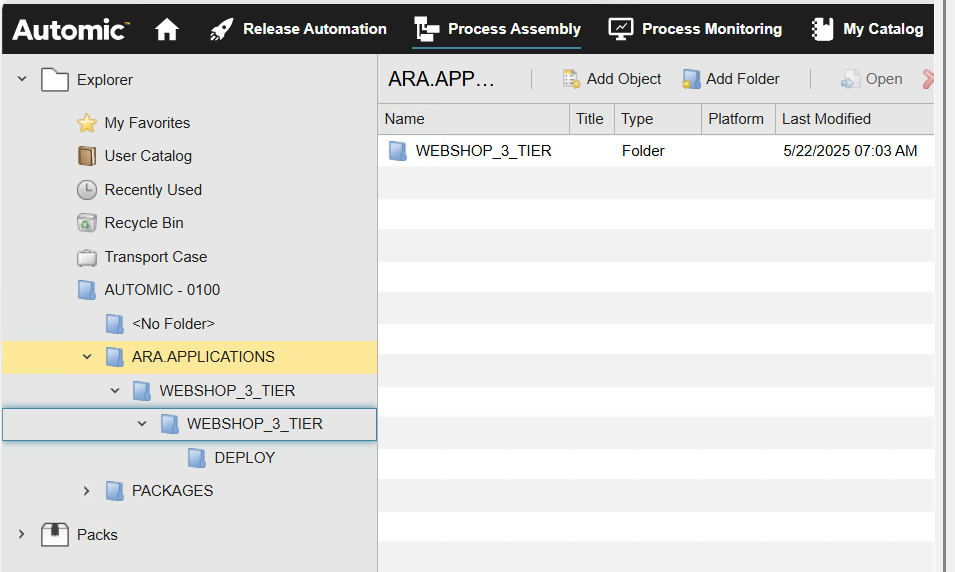This screenshot has width=955, height=572.
Task: Click the Recently Used clock icon
Action: 86,190
